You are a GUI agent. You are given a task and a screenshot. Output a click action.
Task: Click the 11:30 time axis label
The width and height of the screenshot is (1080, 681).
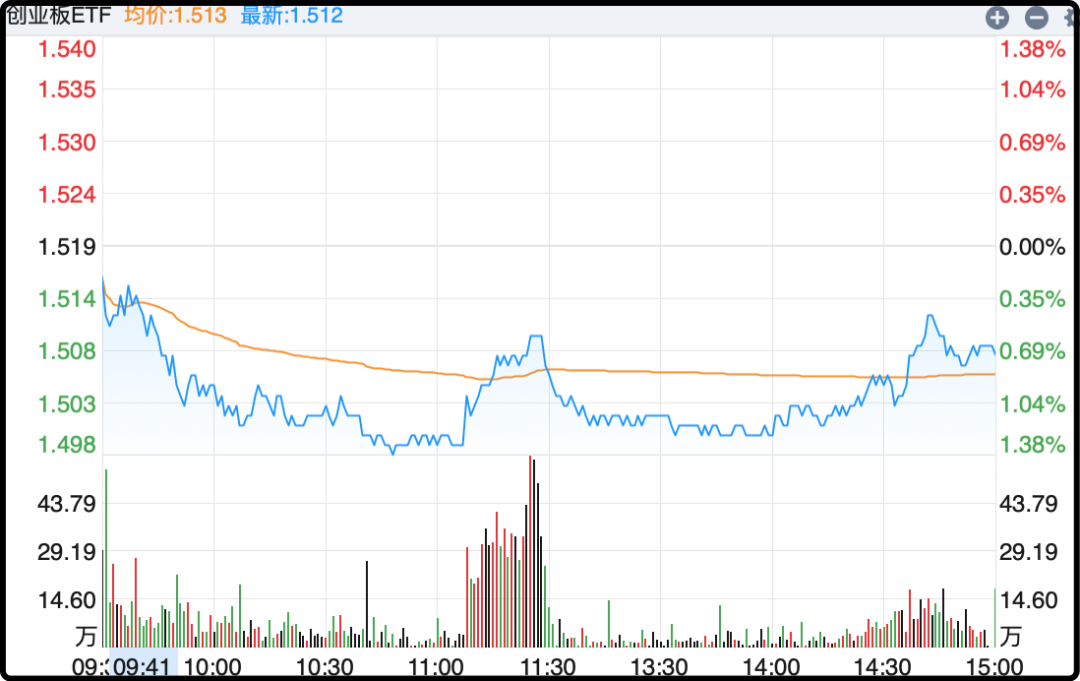pos(548,666)
